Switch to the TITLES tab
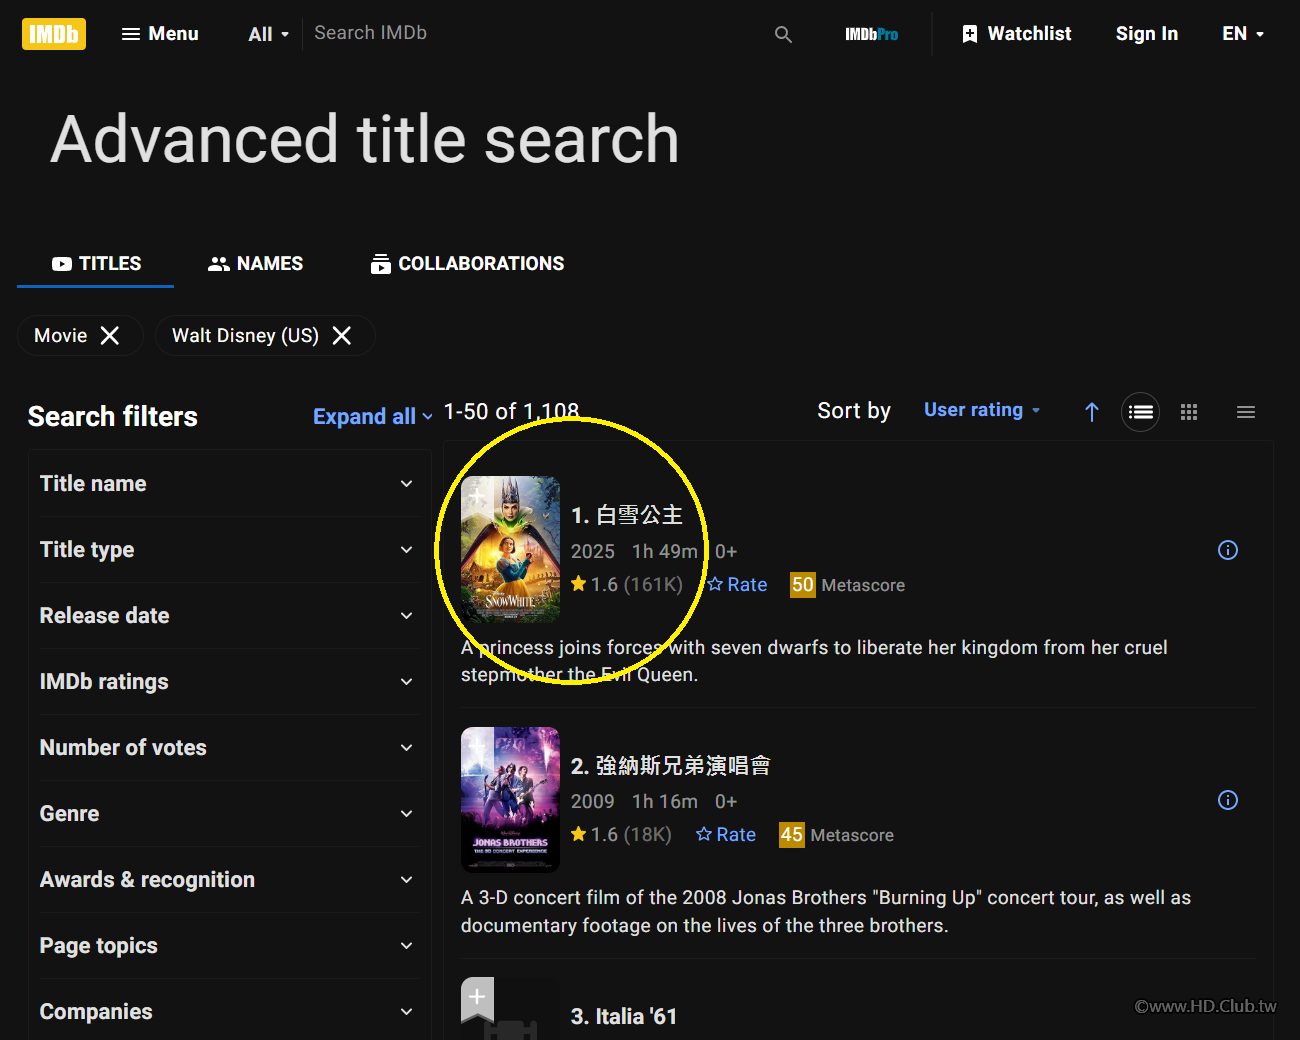 point(96,264)
